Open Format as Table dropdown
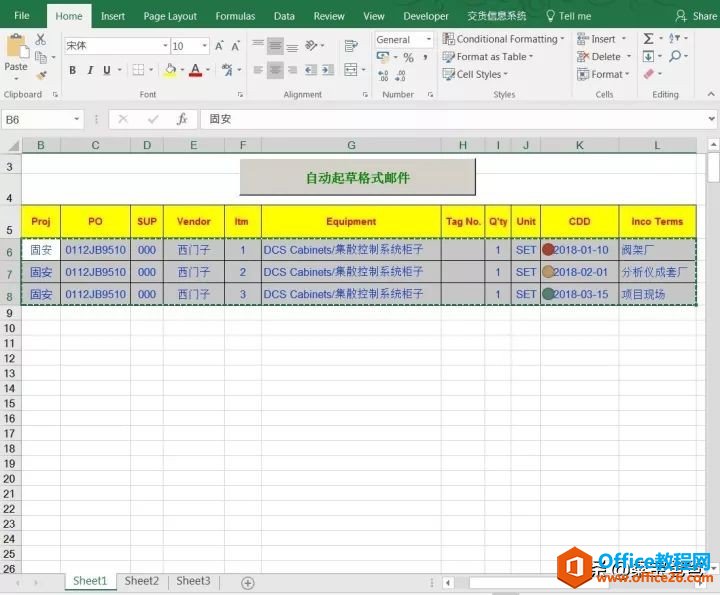This screenshot has height=595, width=720. (x=488, y=57)
